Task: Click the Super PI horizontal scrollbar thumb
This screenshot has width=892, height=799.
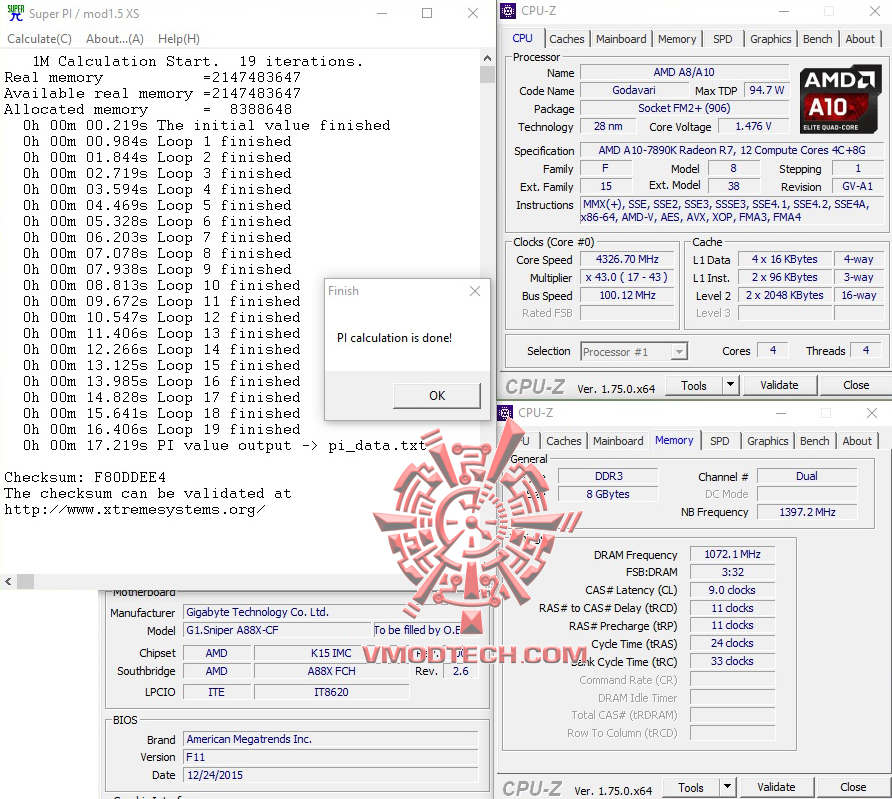Action: click(26, 581)
